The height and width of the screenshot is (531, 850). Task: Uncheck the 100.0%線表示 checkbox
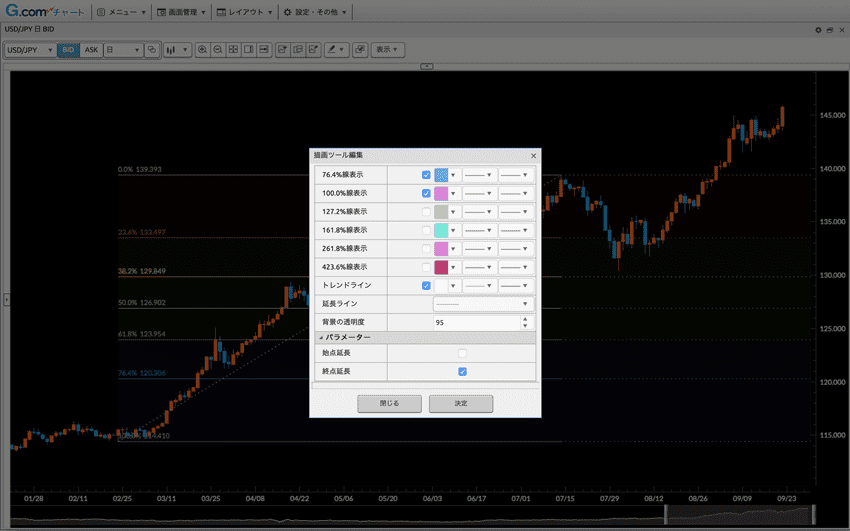(426, 193)
